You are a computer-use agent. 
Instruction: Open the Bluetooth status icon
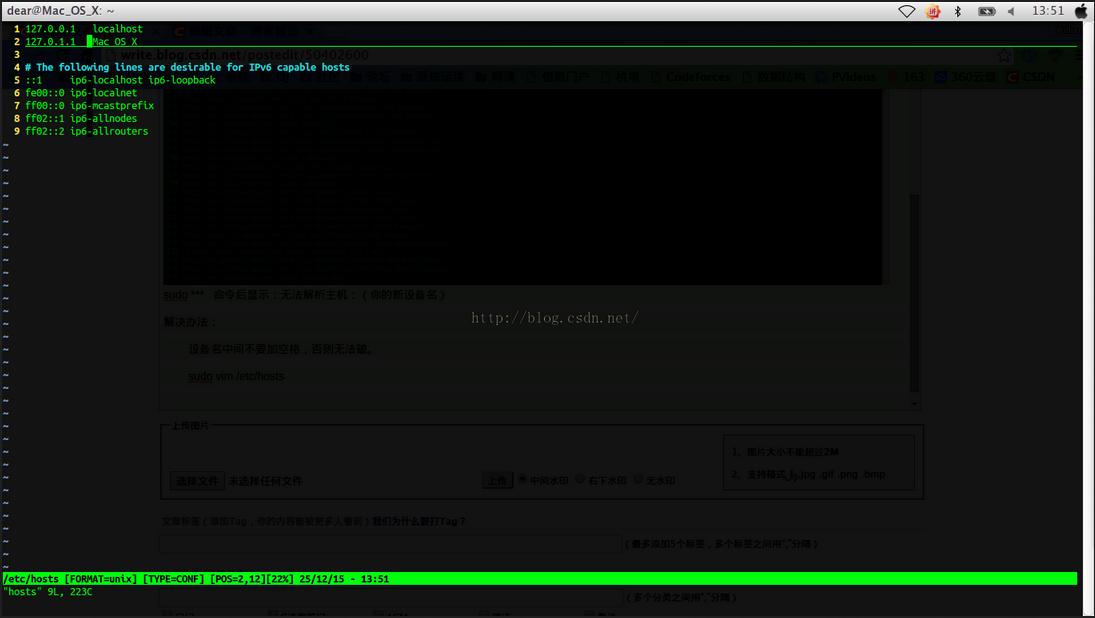click(958, 11)
